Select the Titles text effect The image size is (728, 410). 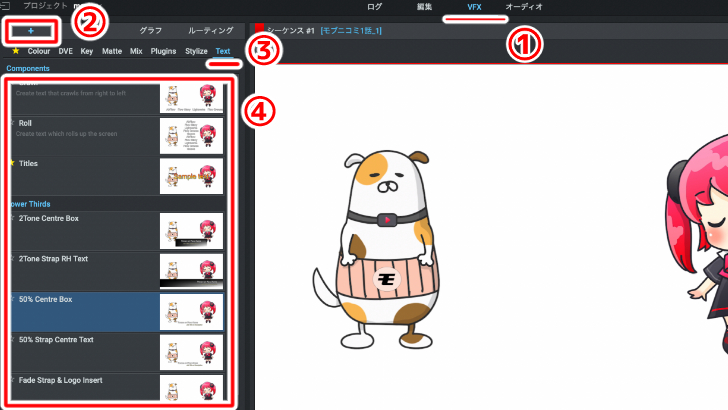tap(118, 176)
